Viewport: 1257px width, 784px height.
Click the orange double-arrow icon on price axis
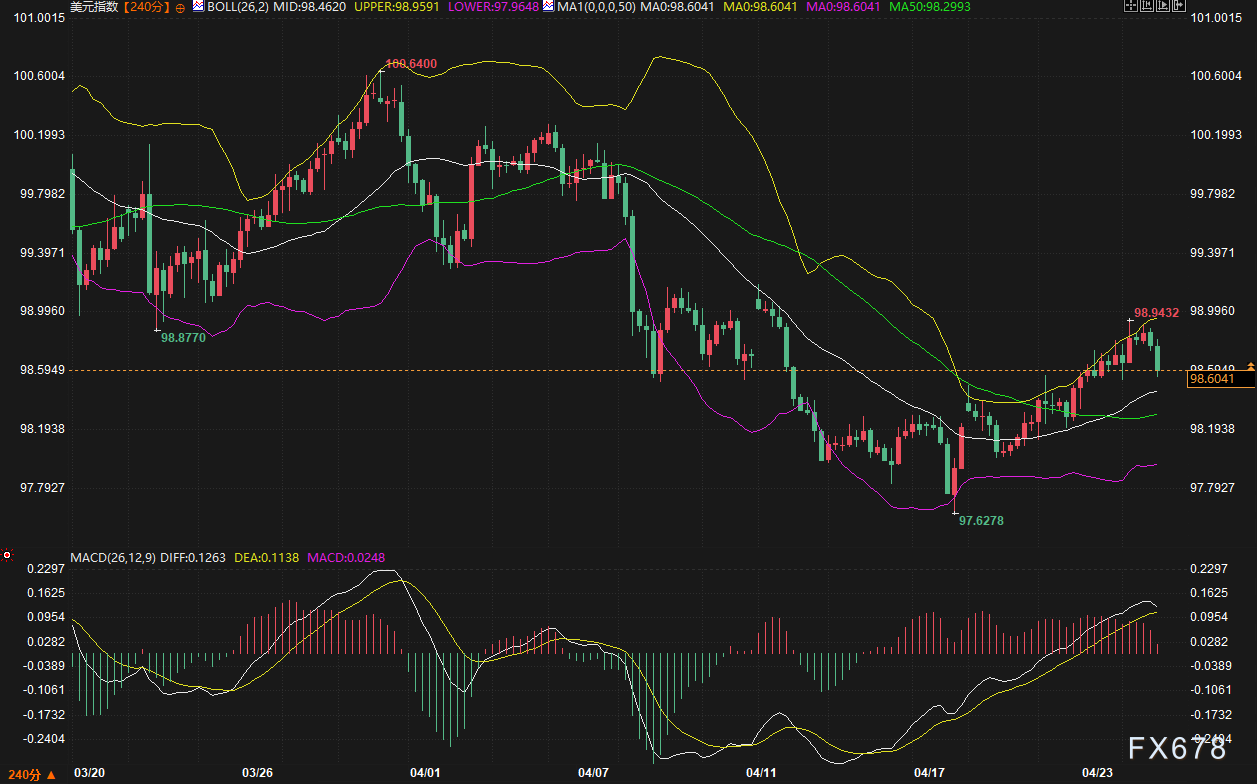pyautogui.click(x=1250, y=366)
